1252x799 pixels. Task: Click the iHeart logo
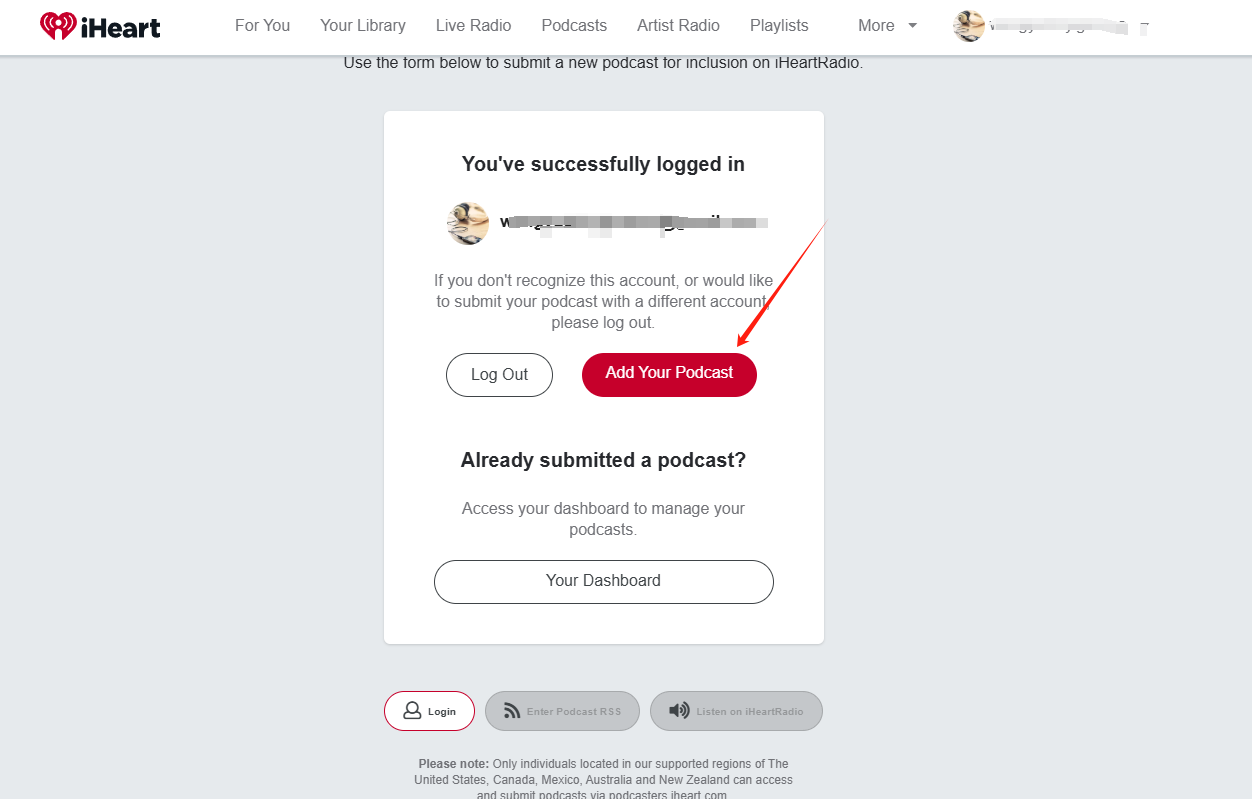[x=100, y=26]
